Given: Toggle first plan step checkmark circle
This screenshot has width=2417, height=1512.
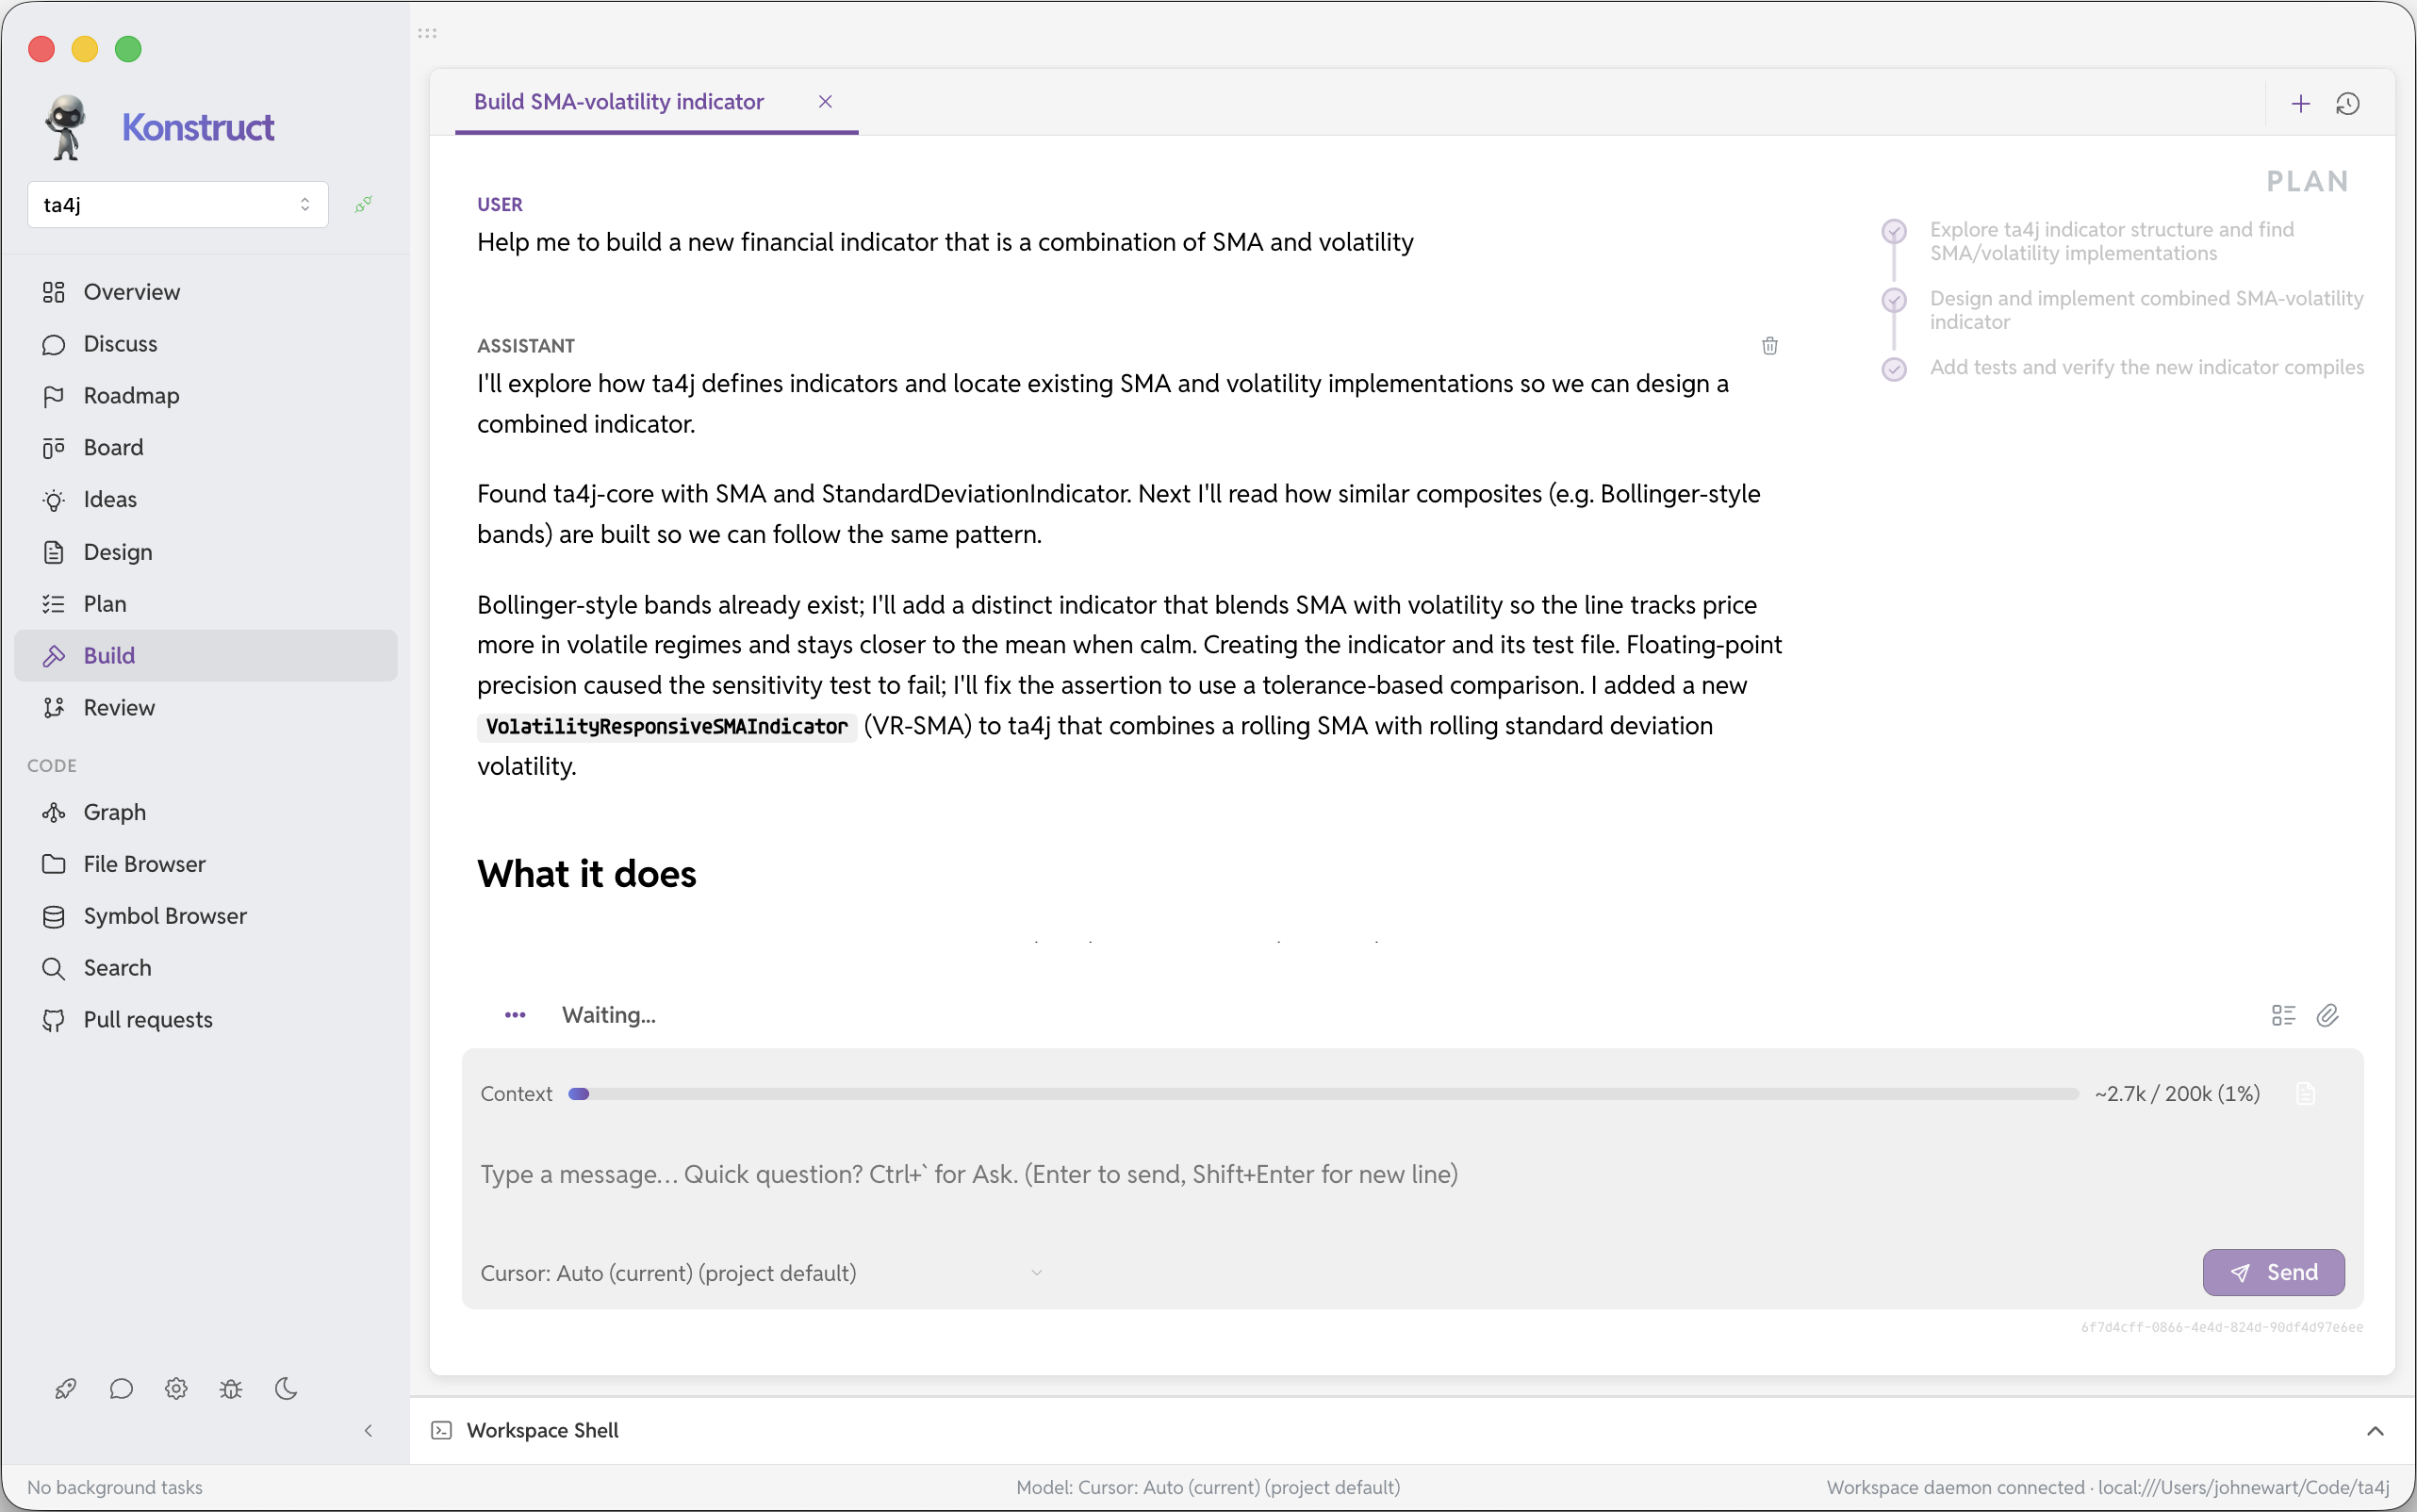Looking at the screenshot, I should pyautogui.click(x=1894, y=231).
